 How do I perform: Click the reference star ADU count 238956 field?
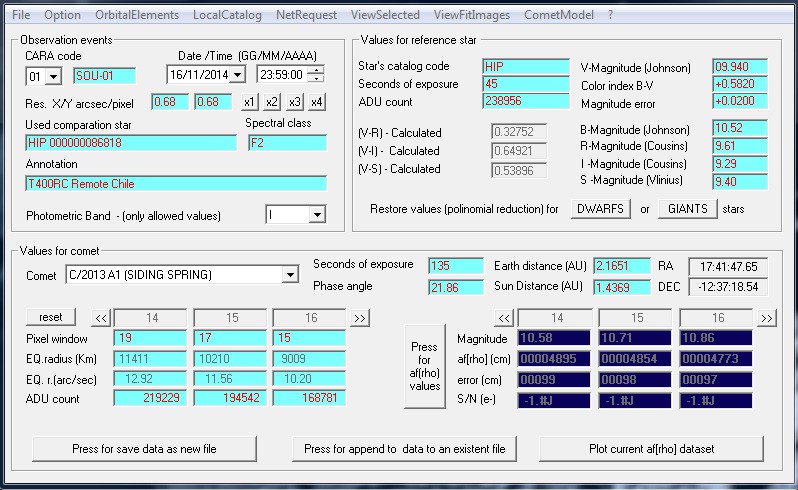coord(526,101)
